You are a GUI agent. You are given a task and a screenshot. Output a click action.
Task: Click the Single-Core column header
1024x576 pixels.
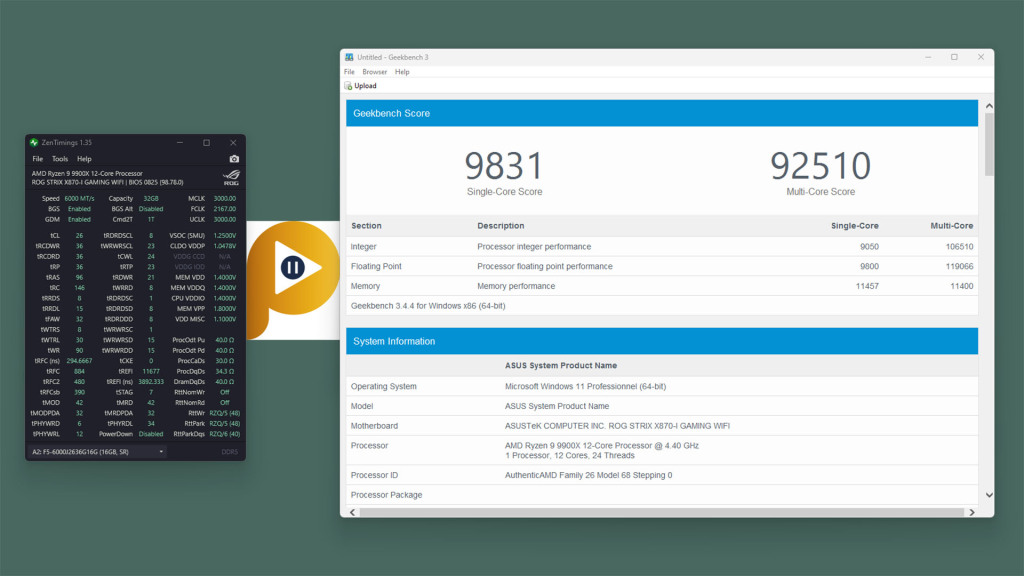point(854,226)
